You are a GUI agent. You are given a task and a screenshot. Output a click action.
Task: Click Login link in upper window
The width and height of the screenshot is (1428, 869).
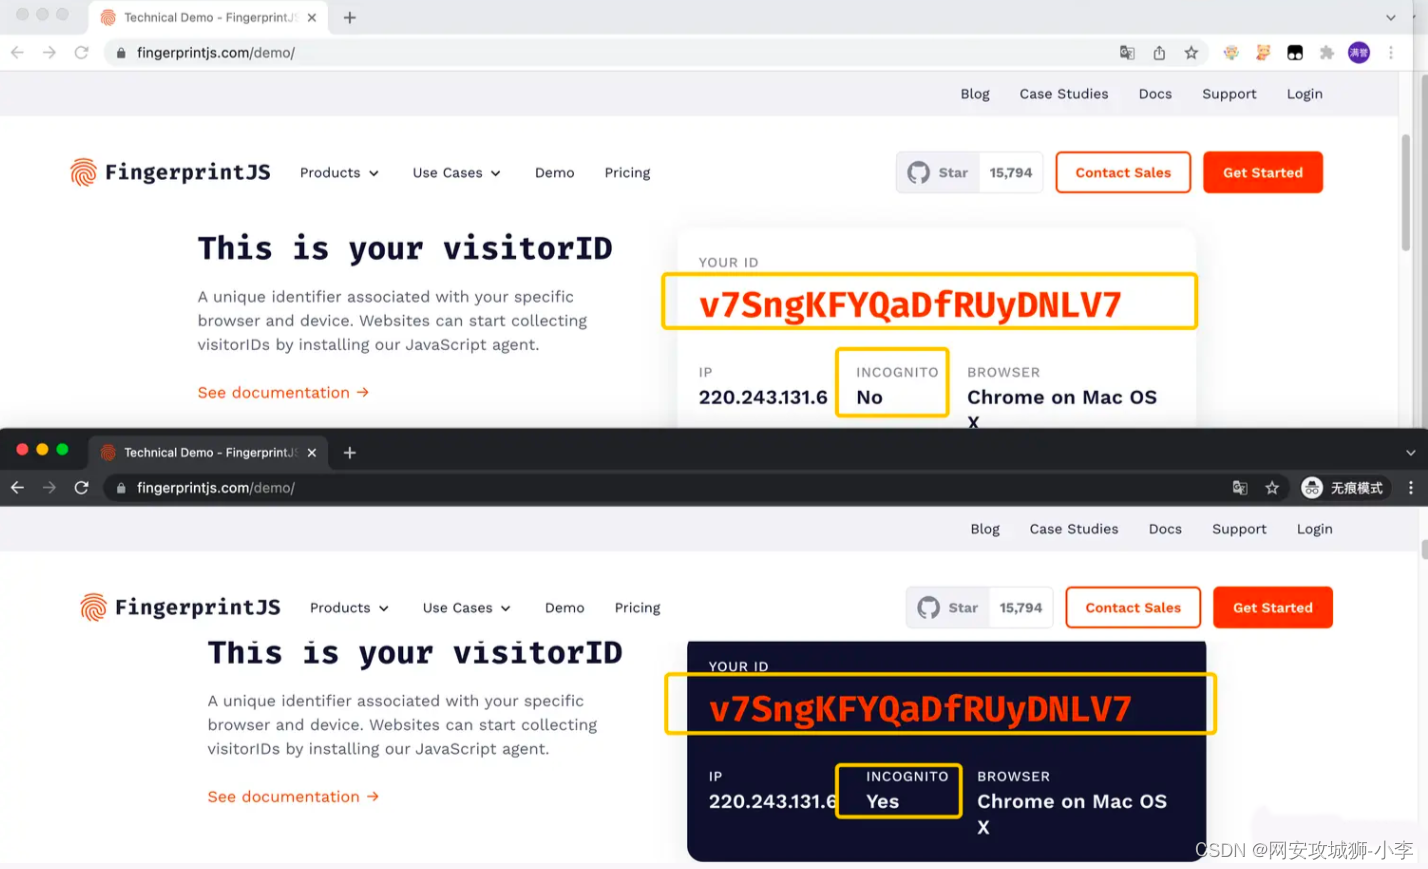[x=1304, y=94]
